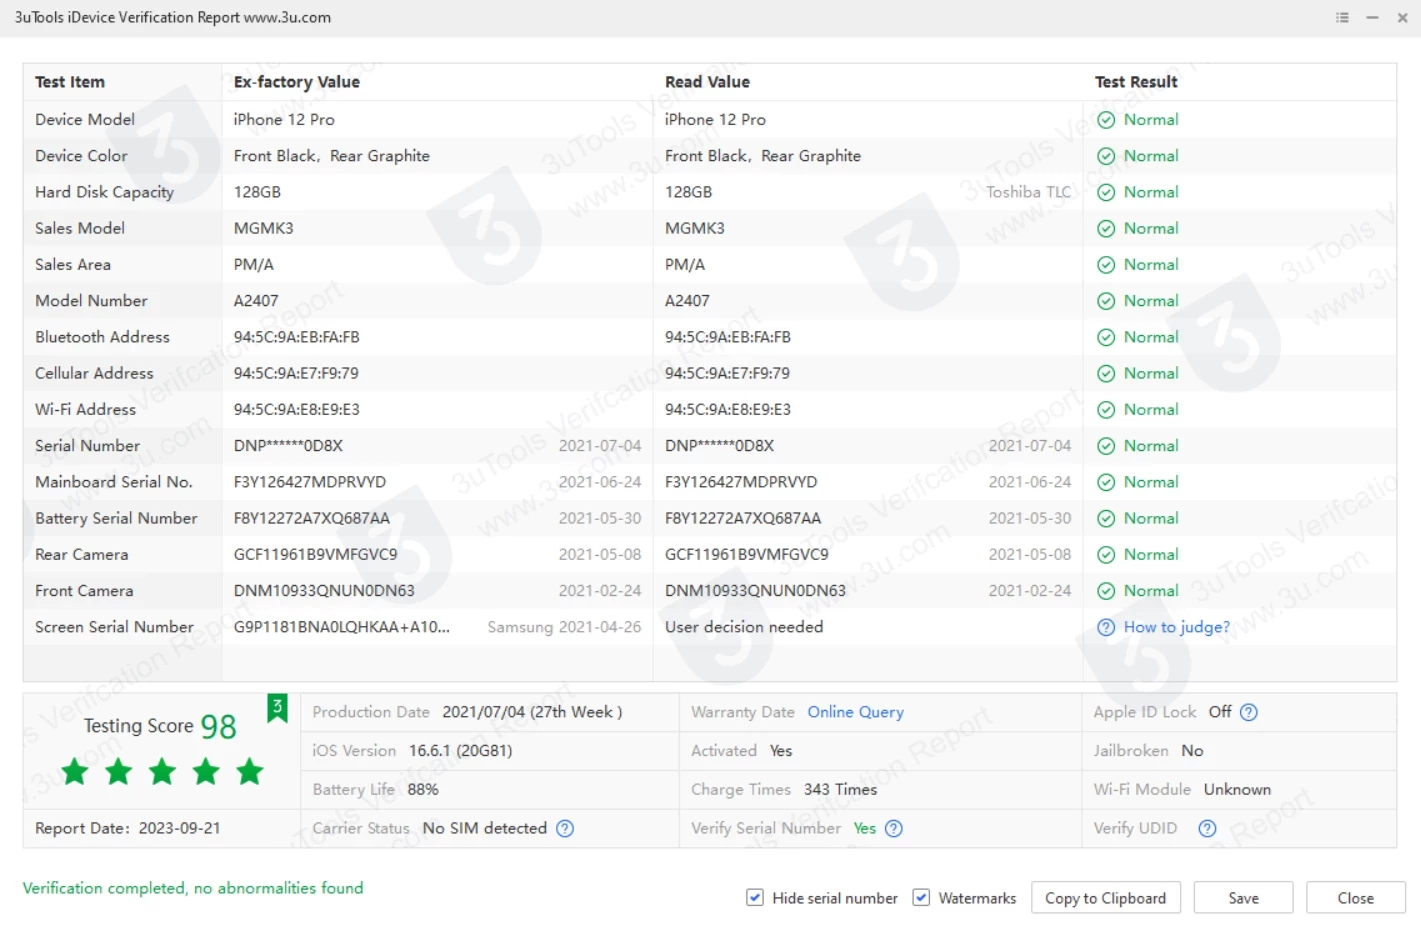Screen dimensions: 1421x932
Task: Click green check icon in Mainboard Serial row
Action: (1106, 482)
